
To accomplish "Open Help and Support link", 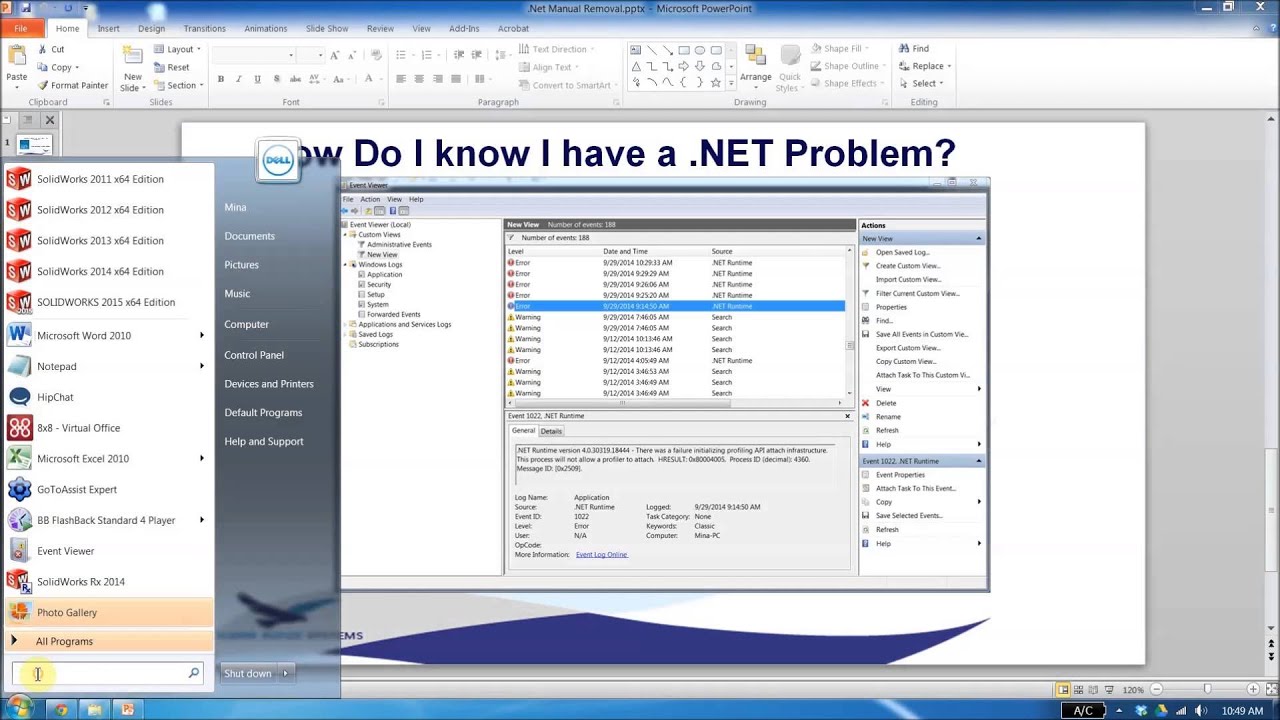I will (264, 441).
